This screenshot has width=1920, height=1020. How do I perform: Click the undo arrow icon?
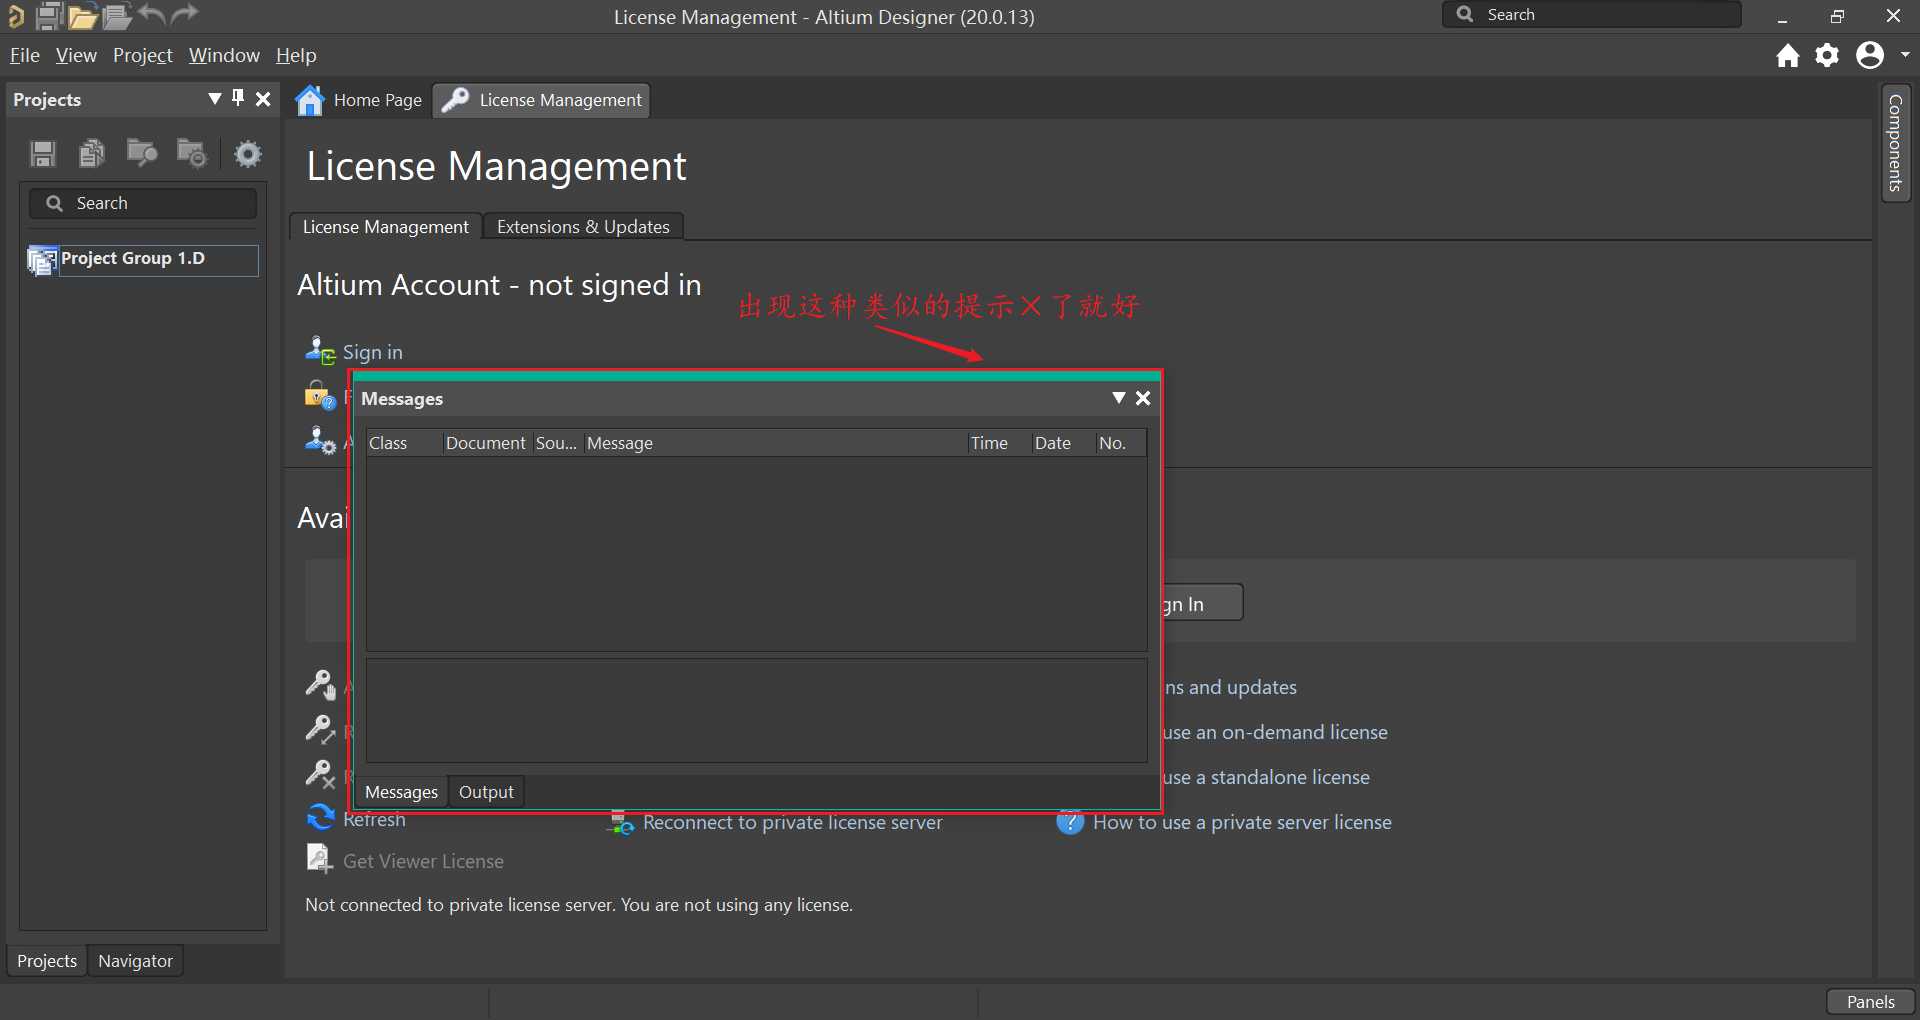[152, 15]
